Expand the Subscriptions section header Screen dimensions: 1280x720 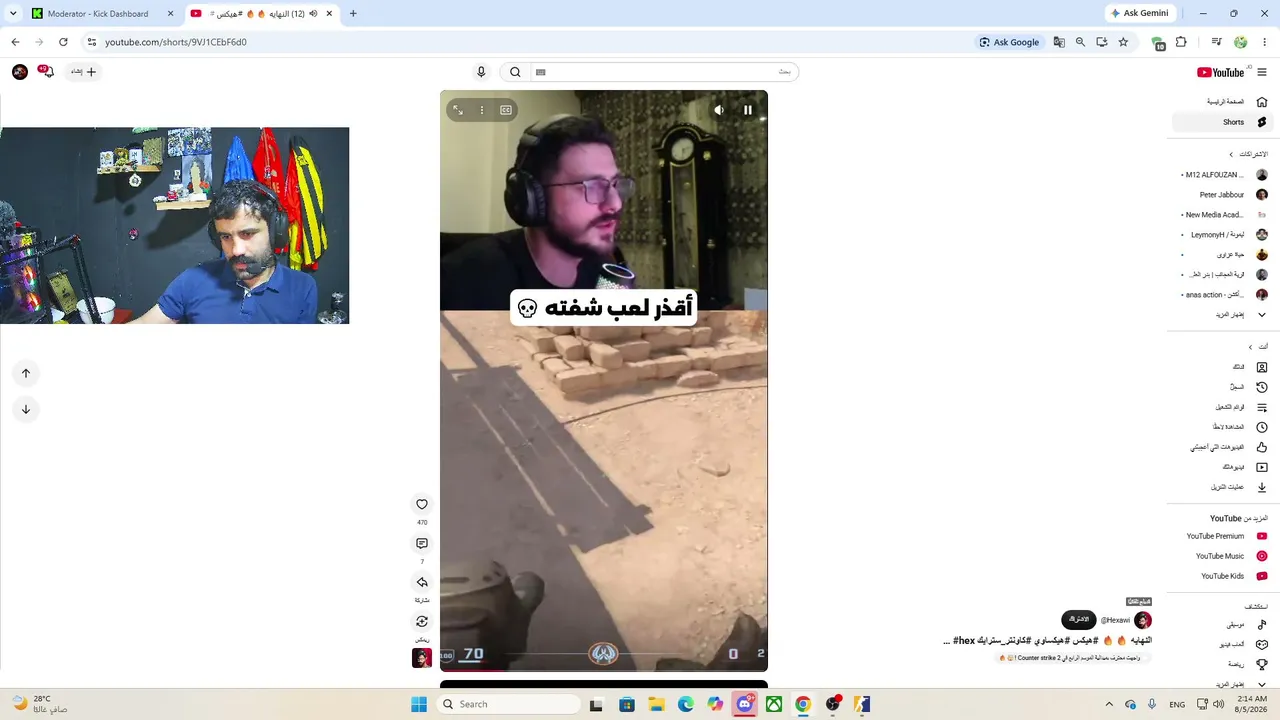[1248, 154]
